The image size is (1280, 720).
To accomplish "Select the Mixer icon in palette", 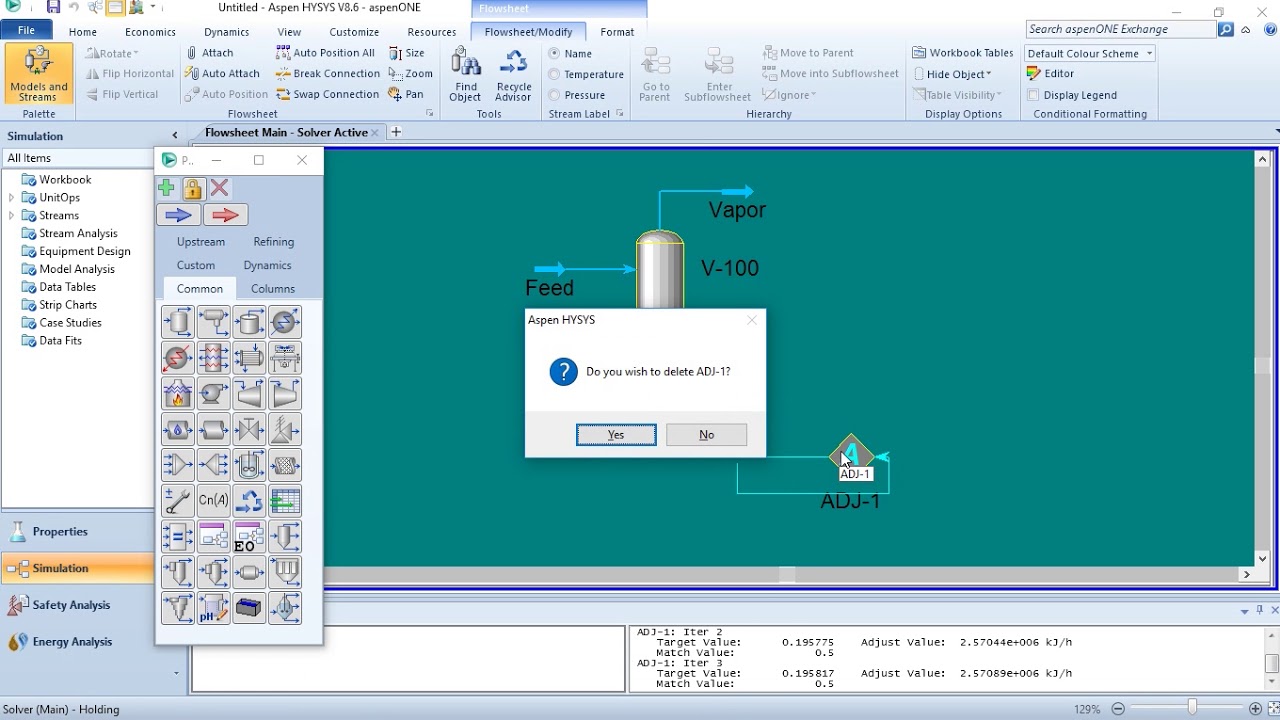I will (x=178, y=465).
